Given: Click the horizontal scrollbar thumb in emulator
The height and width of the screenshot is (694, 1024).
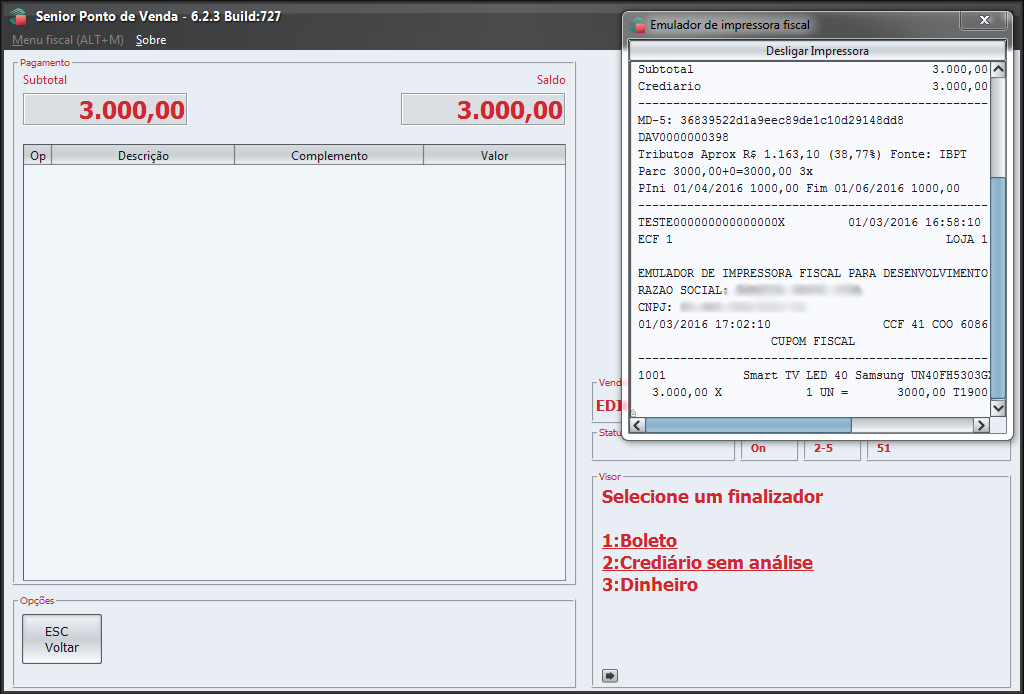Looking at the screenshot, I should [748, 426].
